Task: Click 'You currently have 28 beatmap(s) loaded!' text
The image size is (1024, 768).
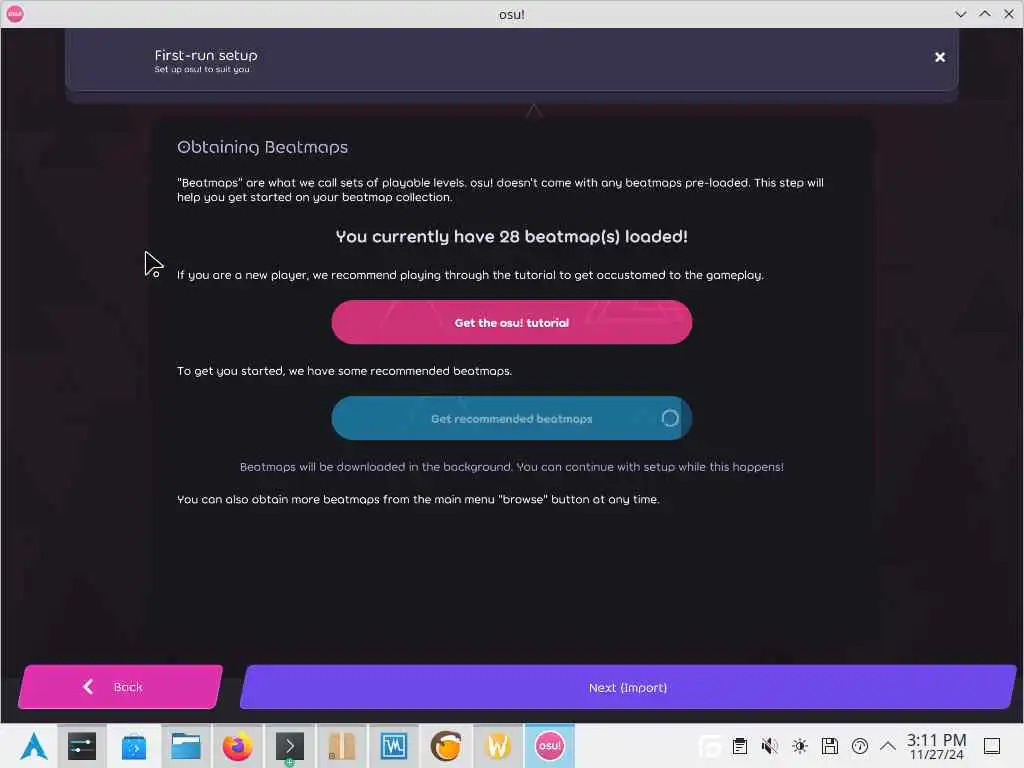Action: click(x=511, y=236)
